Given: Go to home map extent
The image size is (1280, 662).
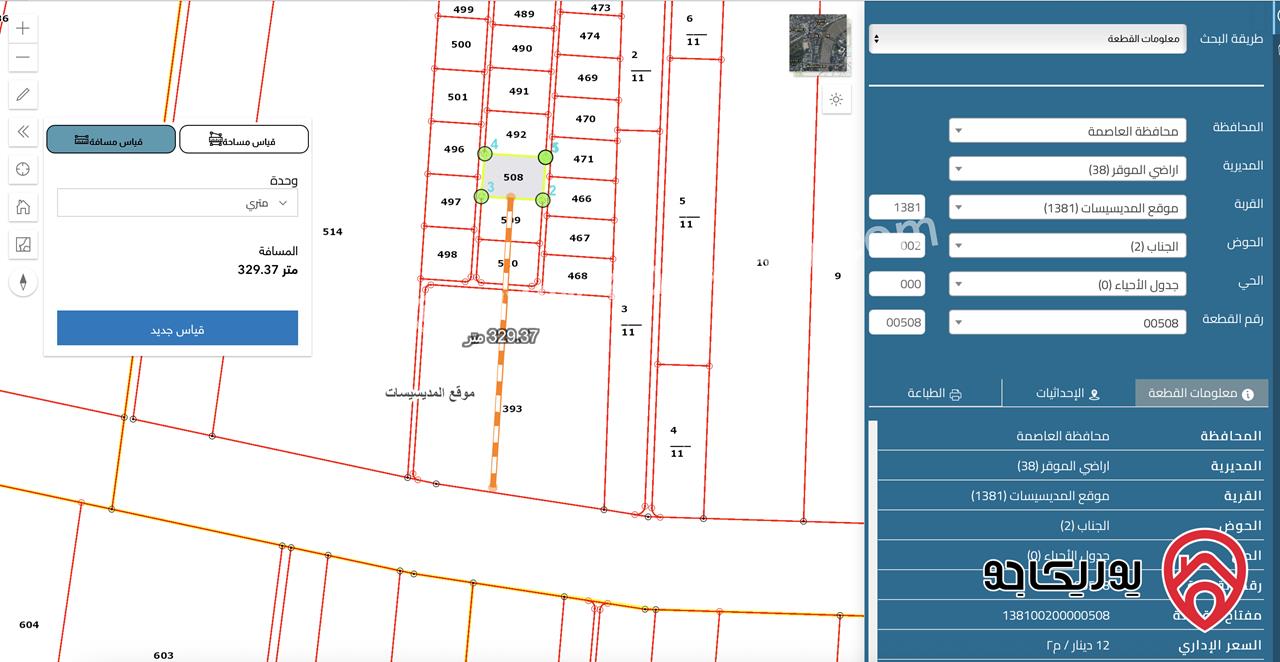Looking at the screenshot, I should pyautogui.click(x=23, y=207).
